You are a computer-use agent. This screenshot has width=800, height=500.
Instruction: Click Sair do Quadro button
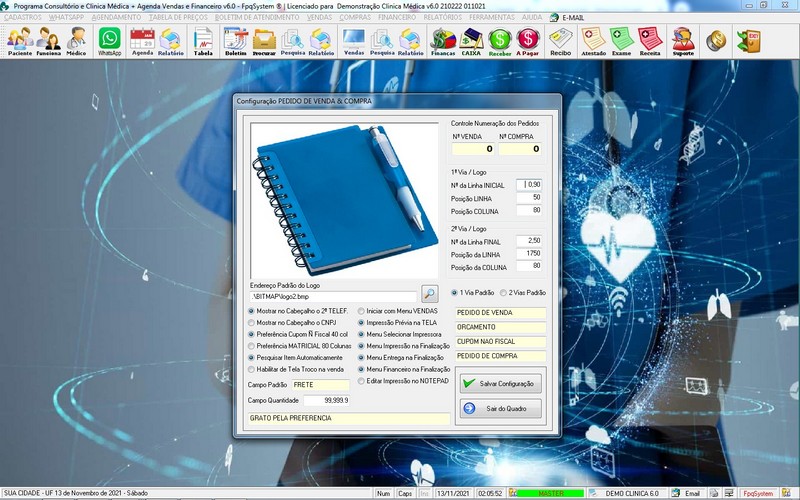coord(501,409)
